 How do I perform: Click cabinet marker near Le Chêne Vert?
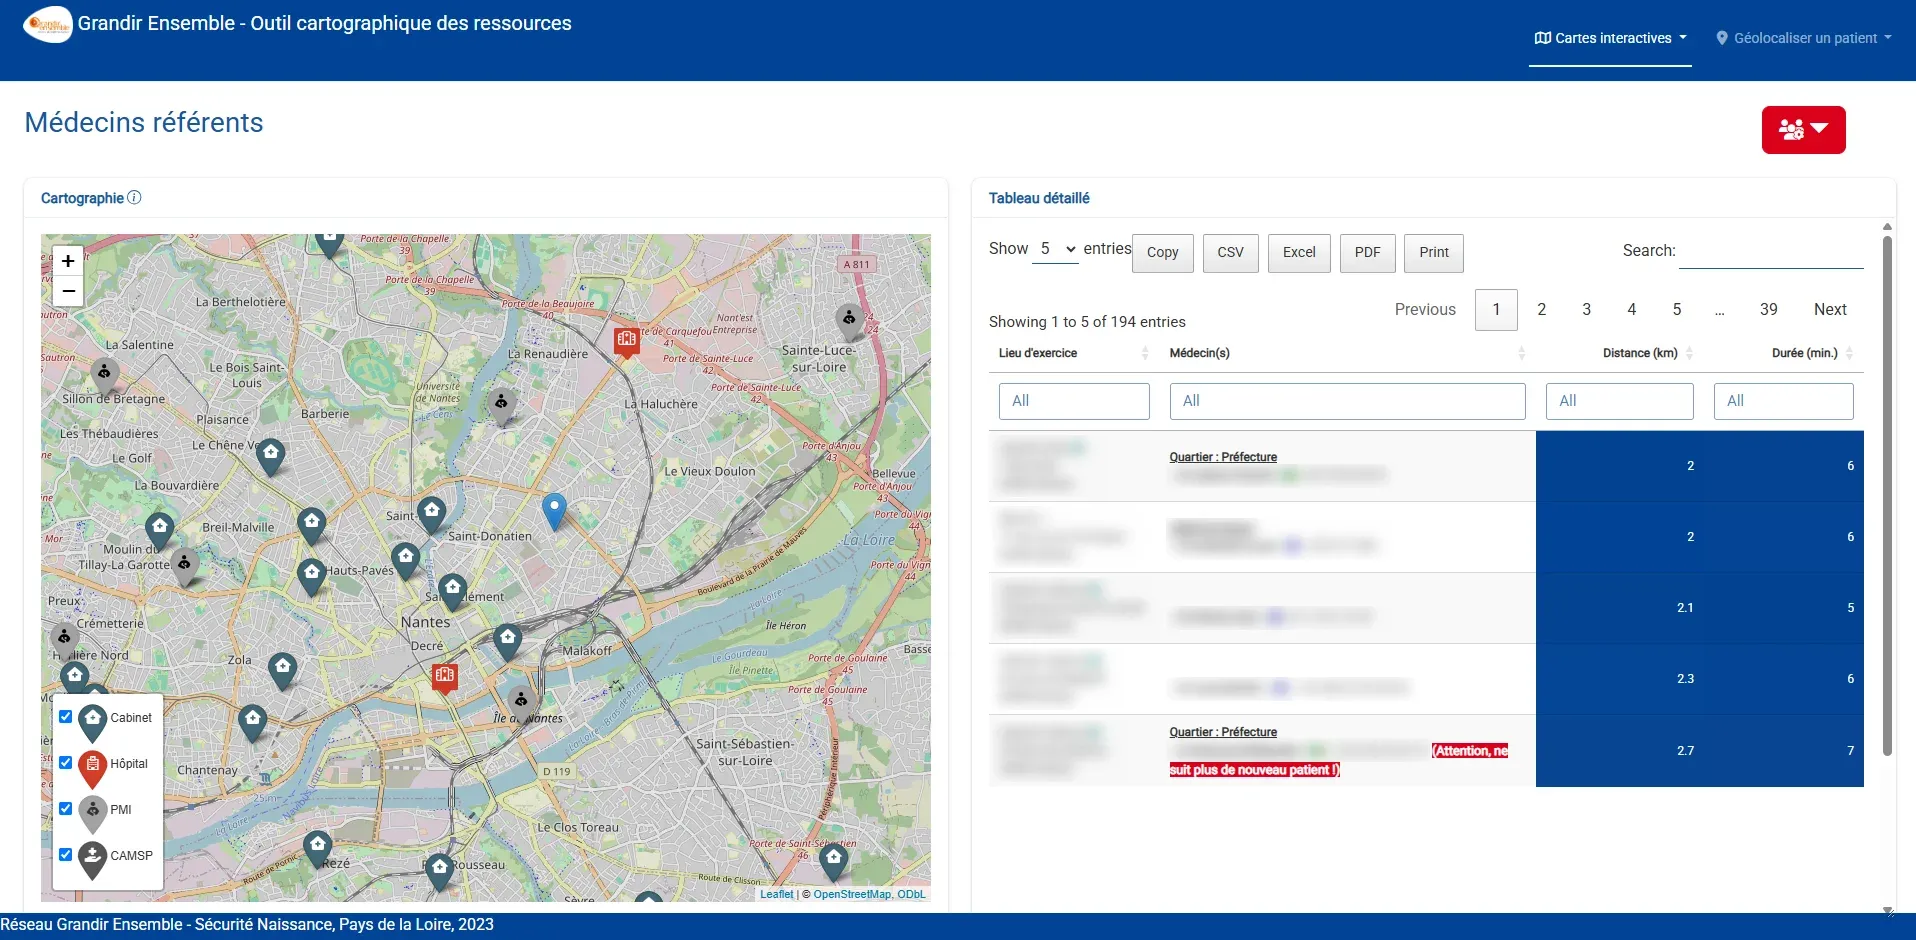click(x=271, y=456)
